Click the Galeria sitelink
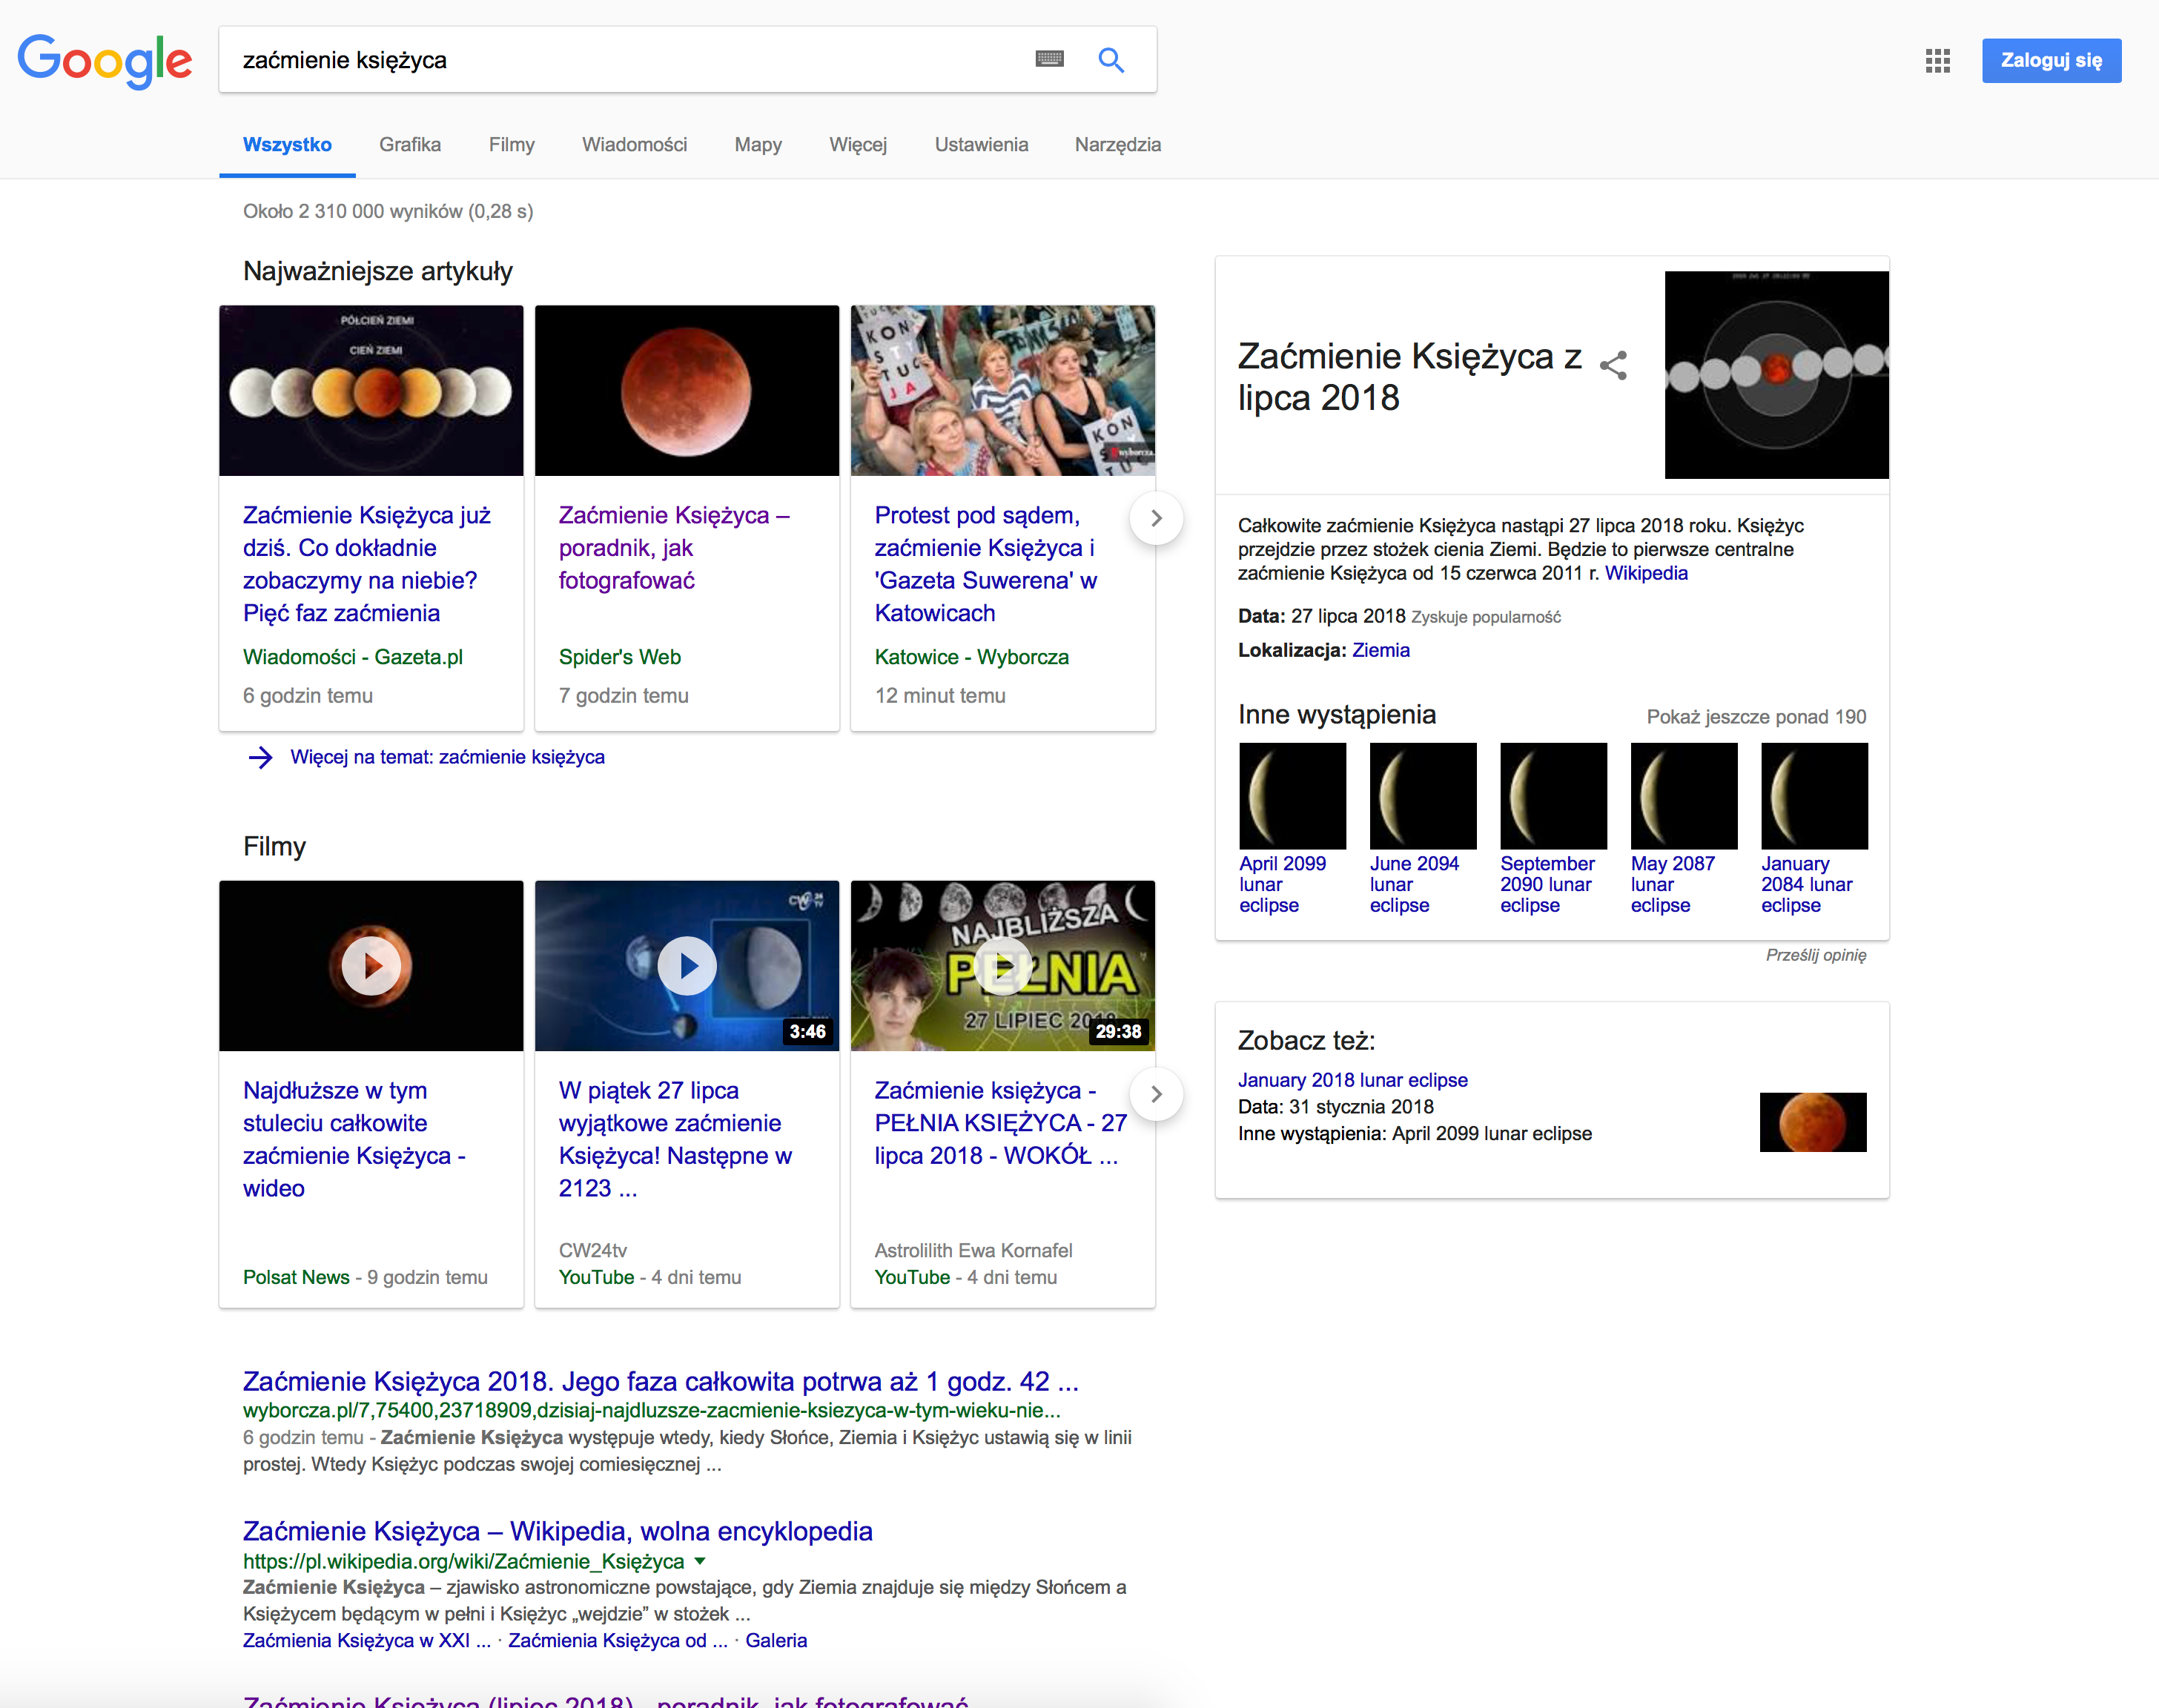 (x=776, y=1640)
